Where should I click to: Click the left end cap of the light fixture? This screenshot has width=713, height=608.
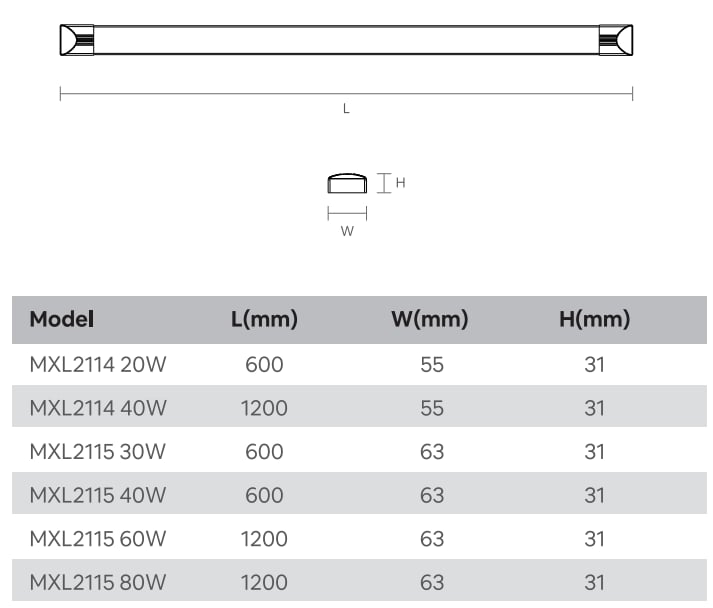point(77,40)
